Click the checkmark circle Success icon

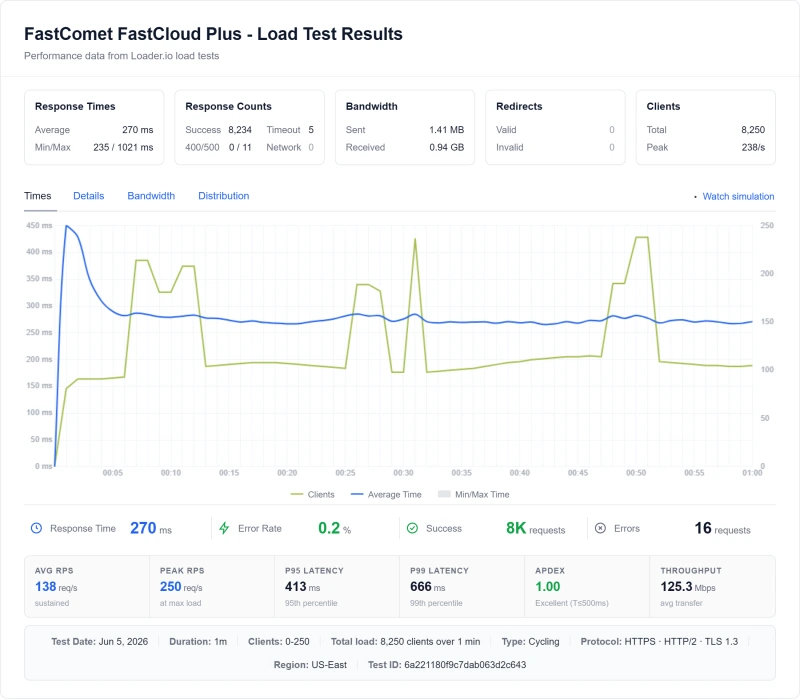click(412, 528)
